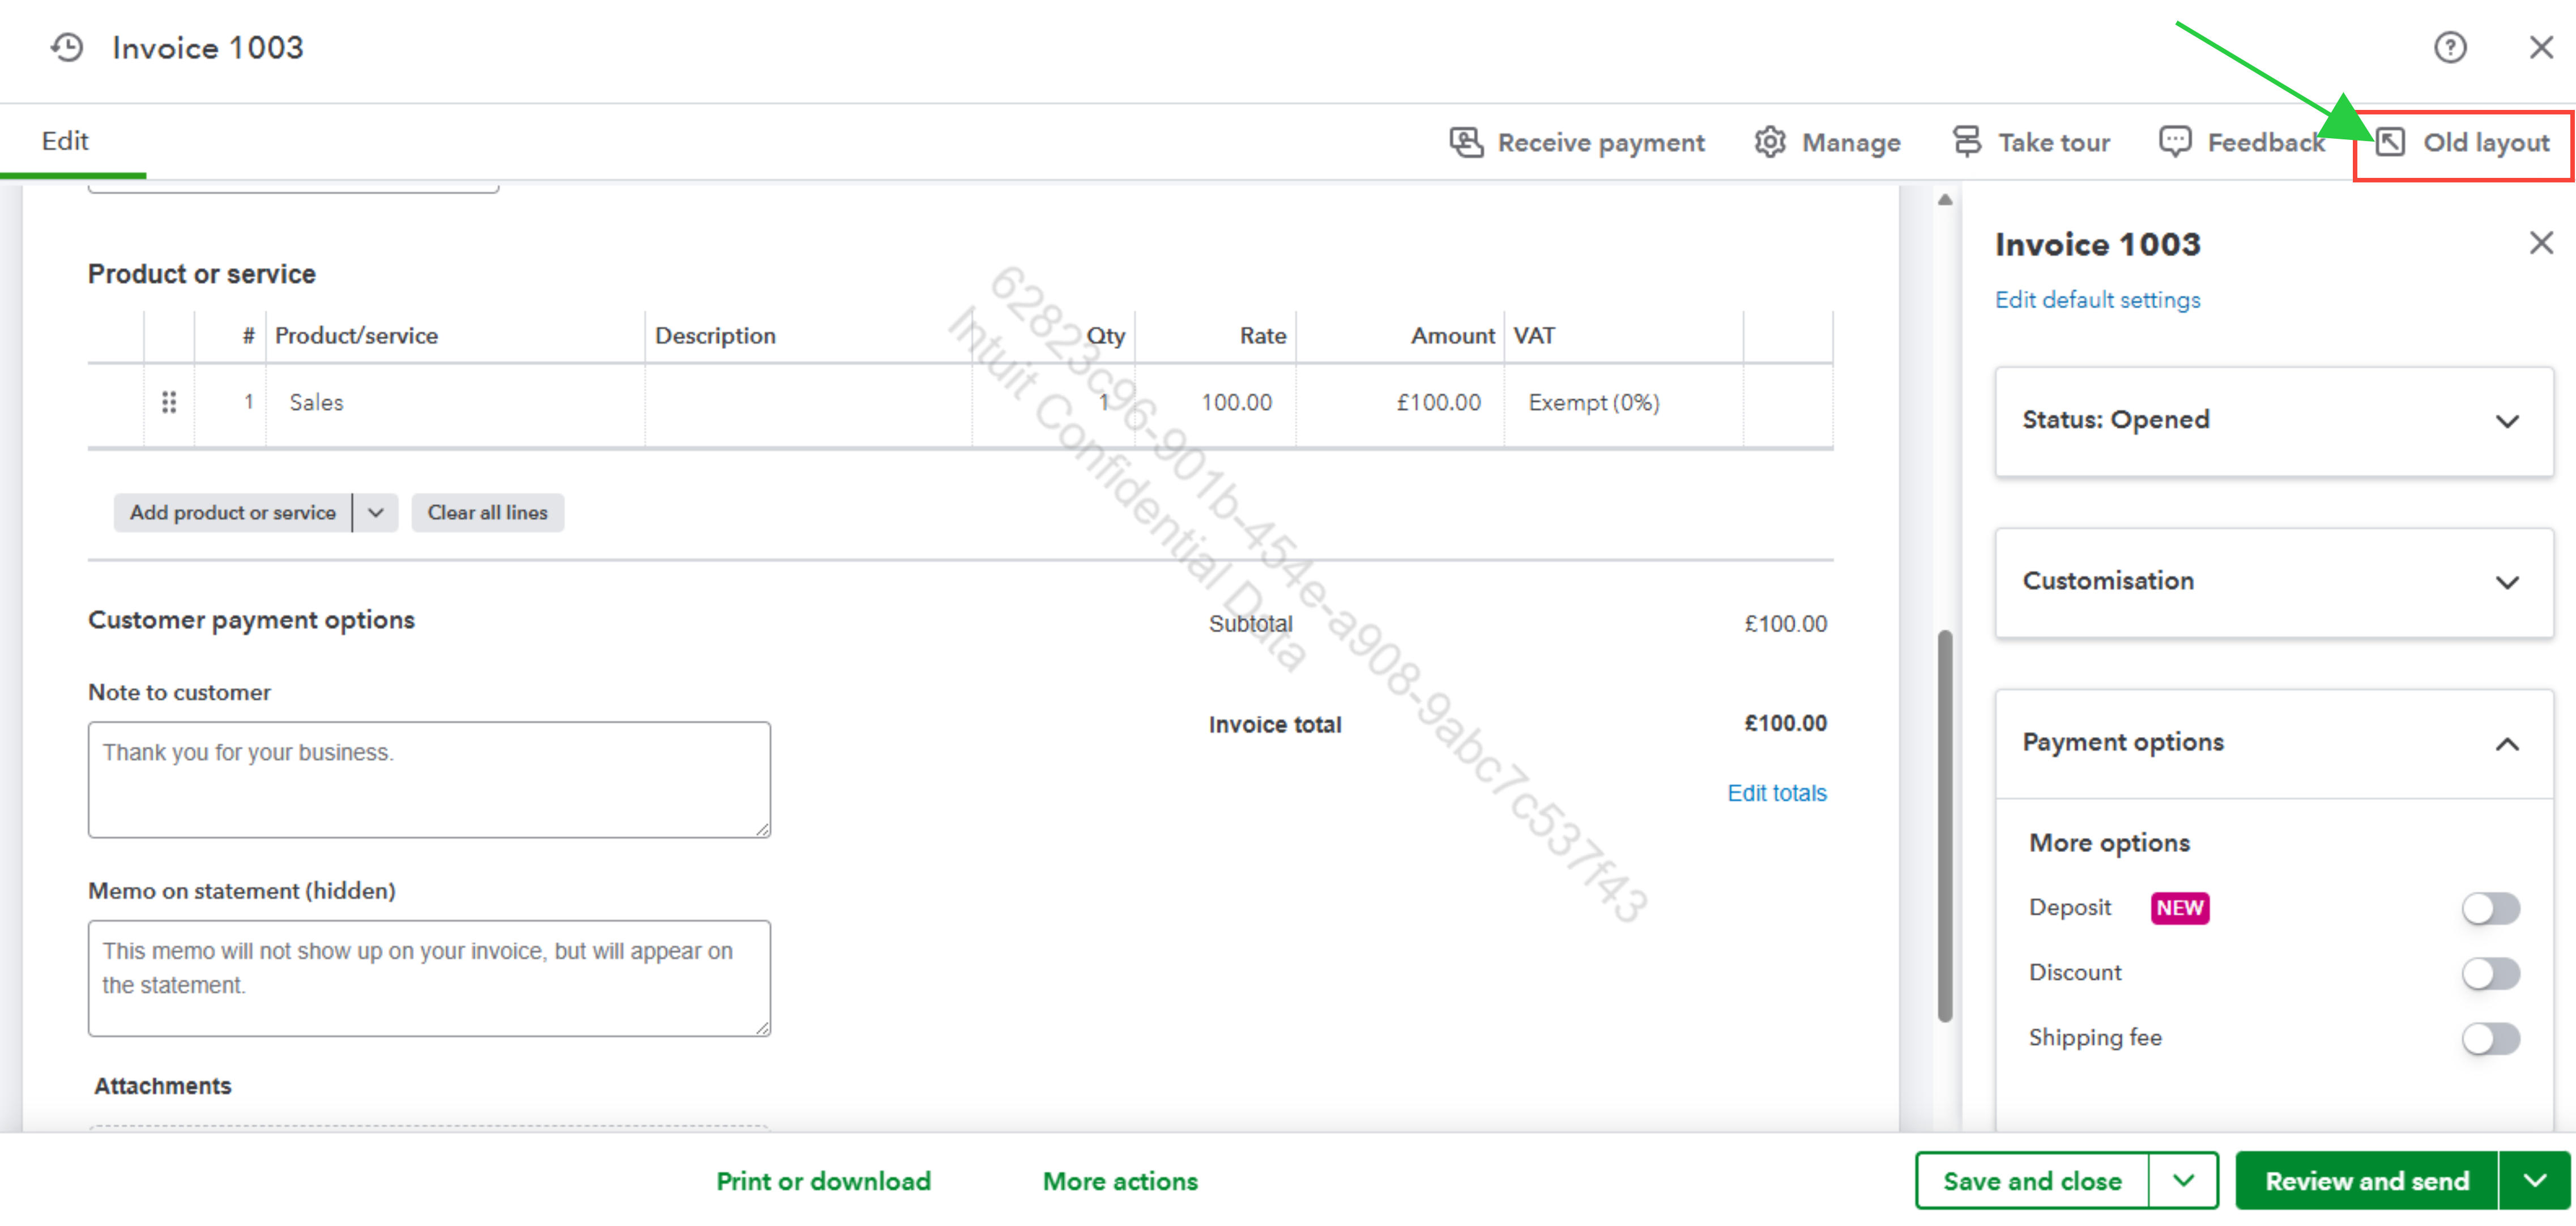The height and width of the screenshot is (1226, 2576).
Task: Click into the Note to customer field
Action: click(x=429, y=779)
